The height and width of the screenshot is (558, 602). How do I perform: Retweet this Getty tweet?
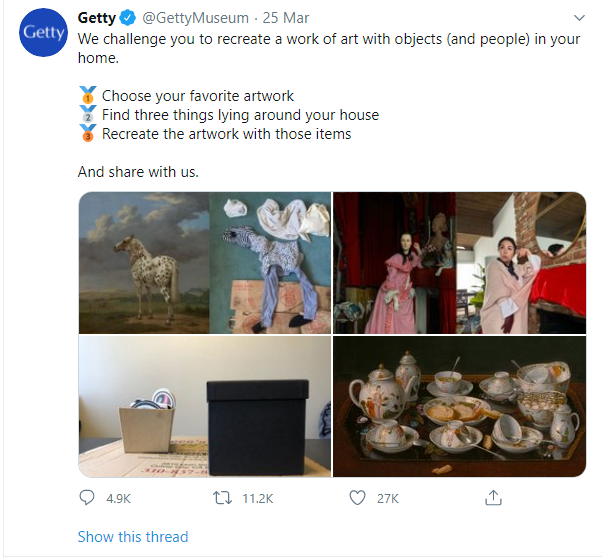[222, 497]
